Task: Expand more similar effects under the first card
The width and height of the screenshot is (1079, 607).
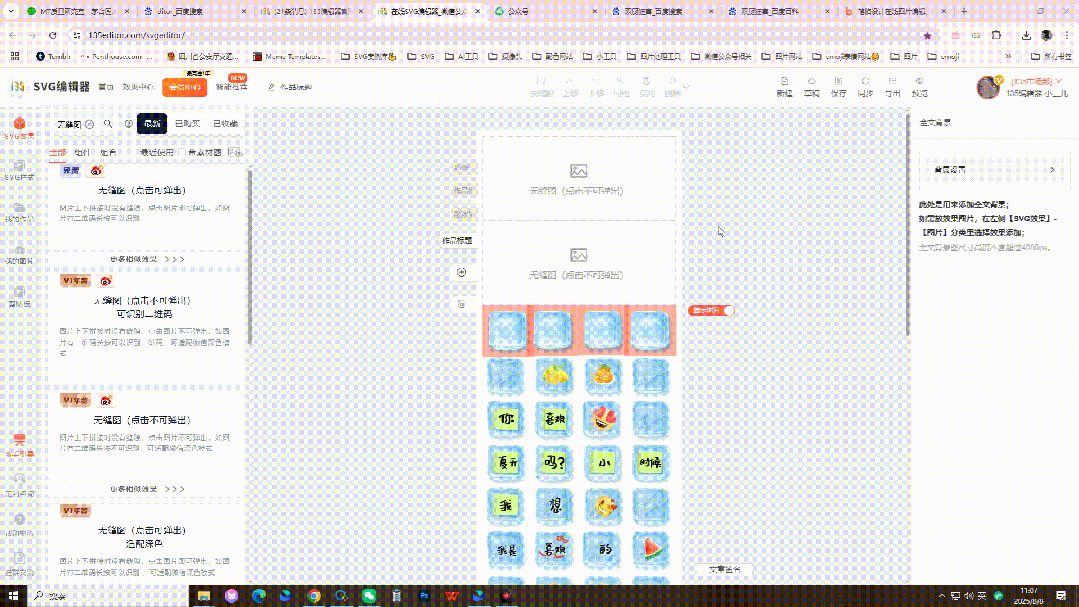Action: pos(147,259)
